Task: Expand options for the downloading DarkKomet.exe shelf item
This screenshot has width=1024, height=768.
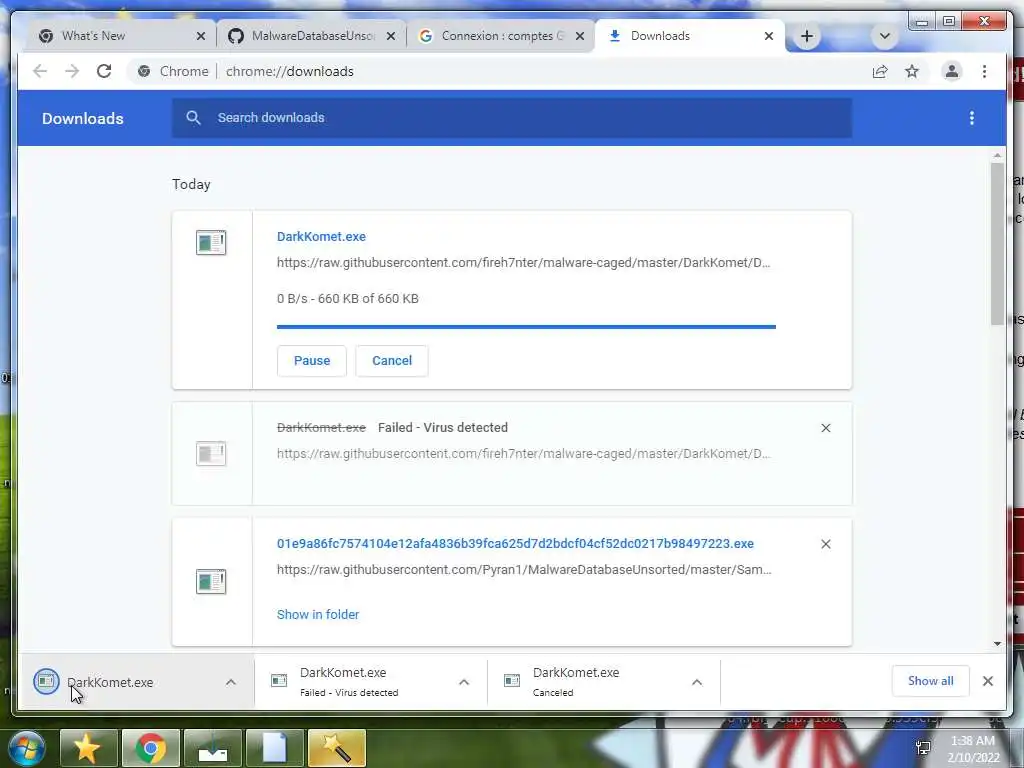Action: click(231, 682)
